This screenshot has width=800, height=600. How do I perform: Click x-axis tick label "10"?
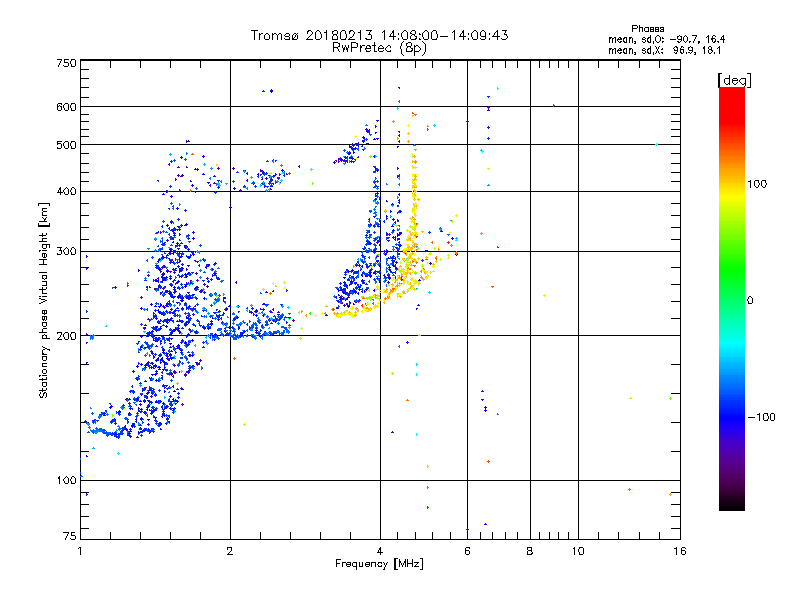click(578, 551)
